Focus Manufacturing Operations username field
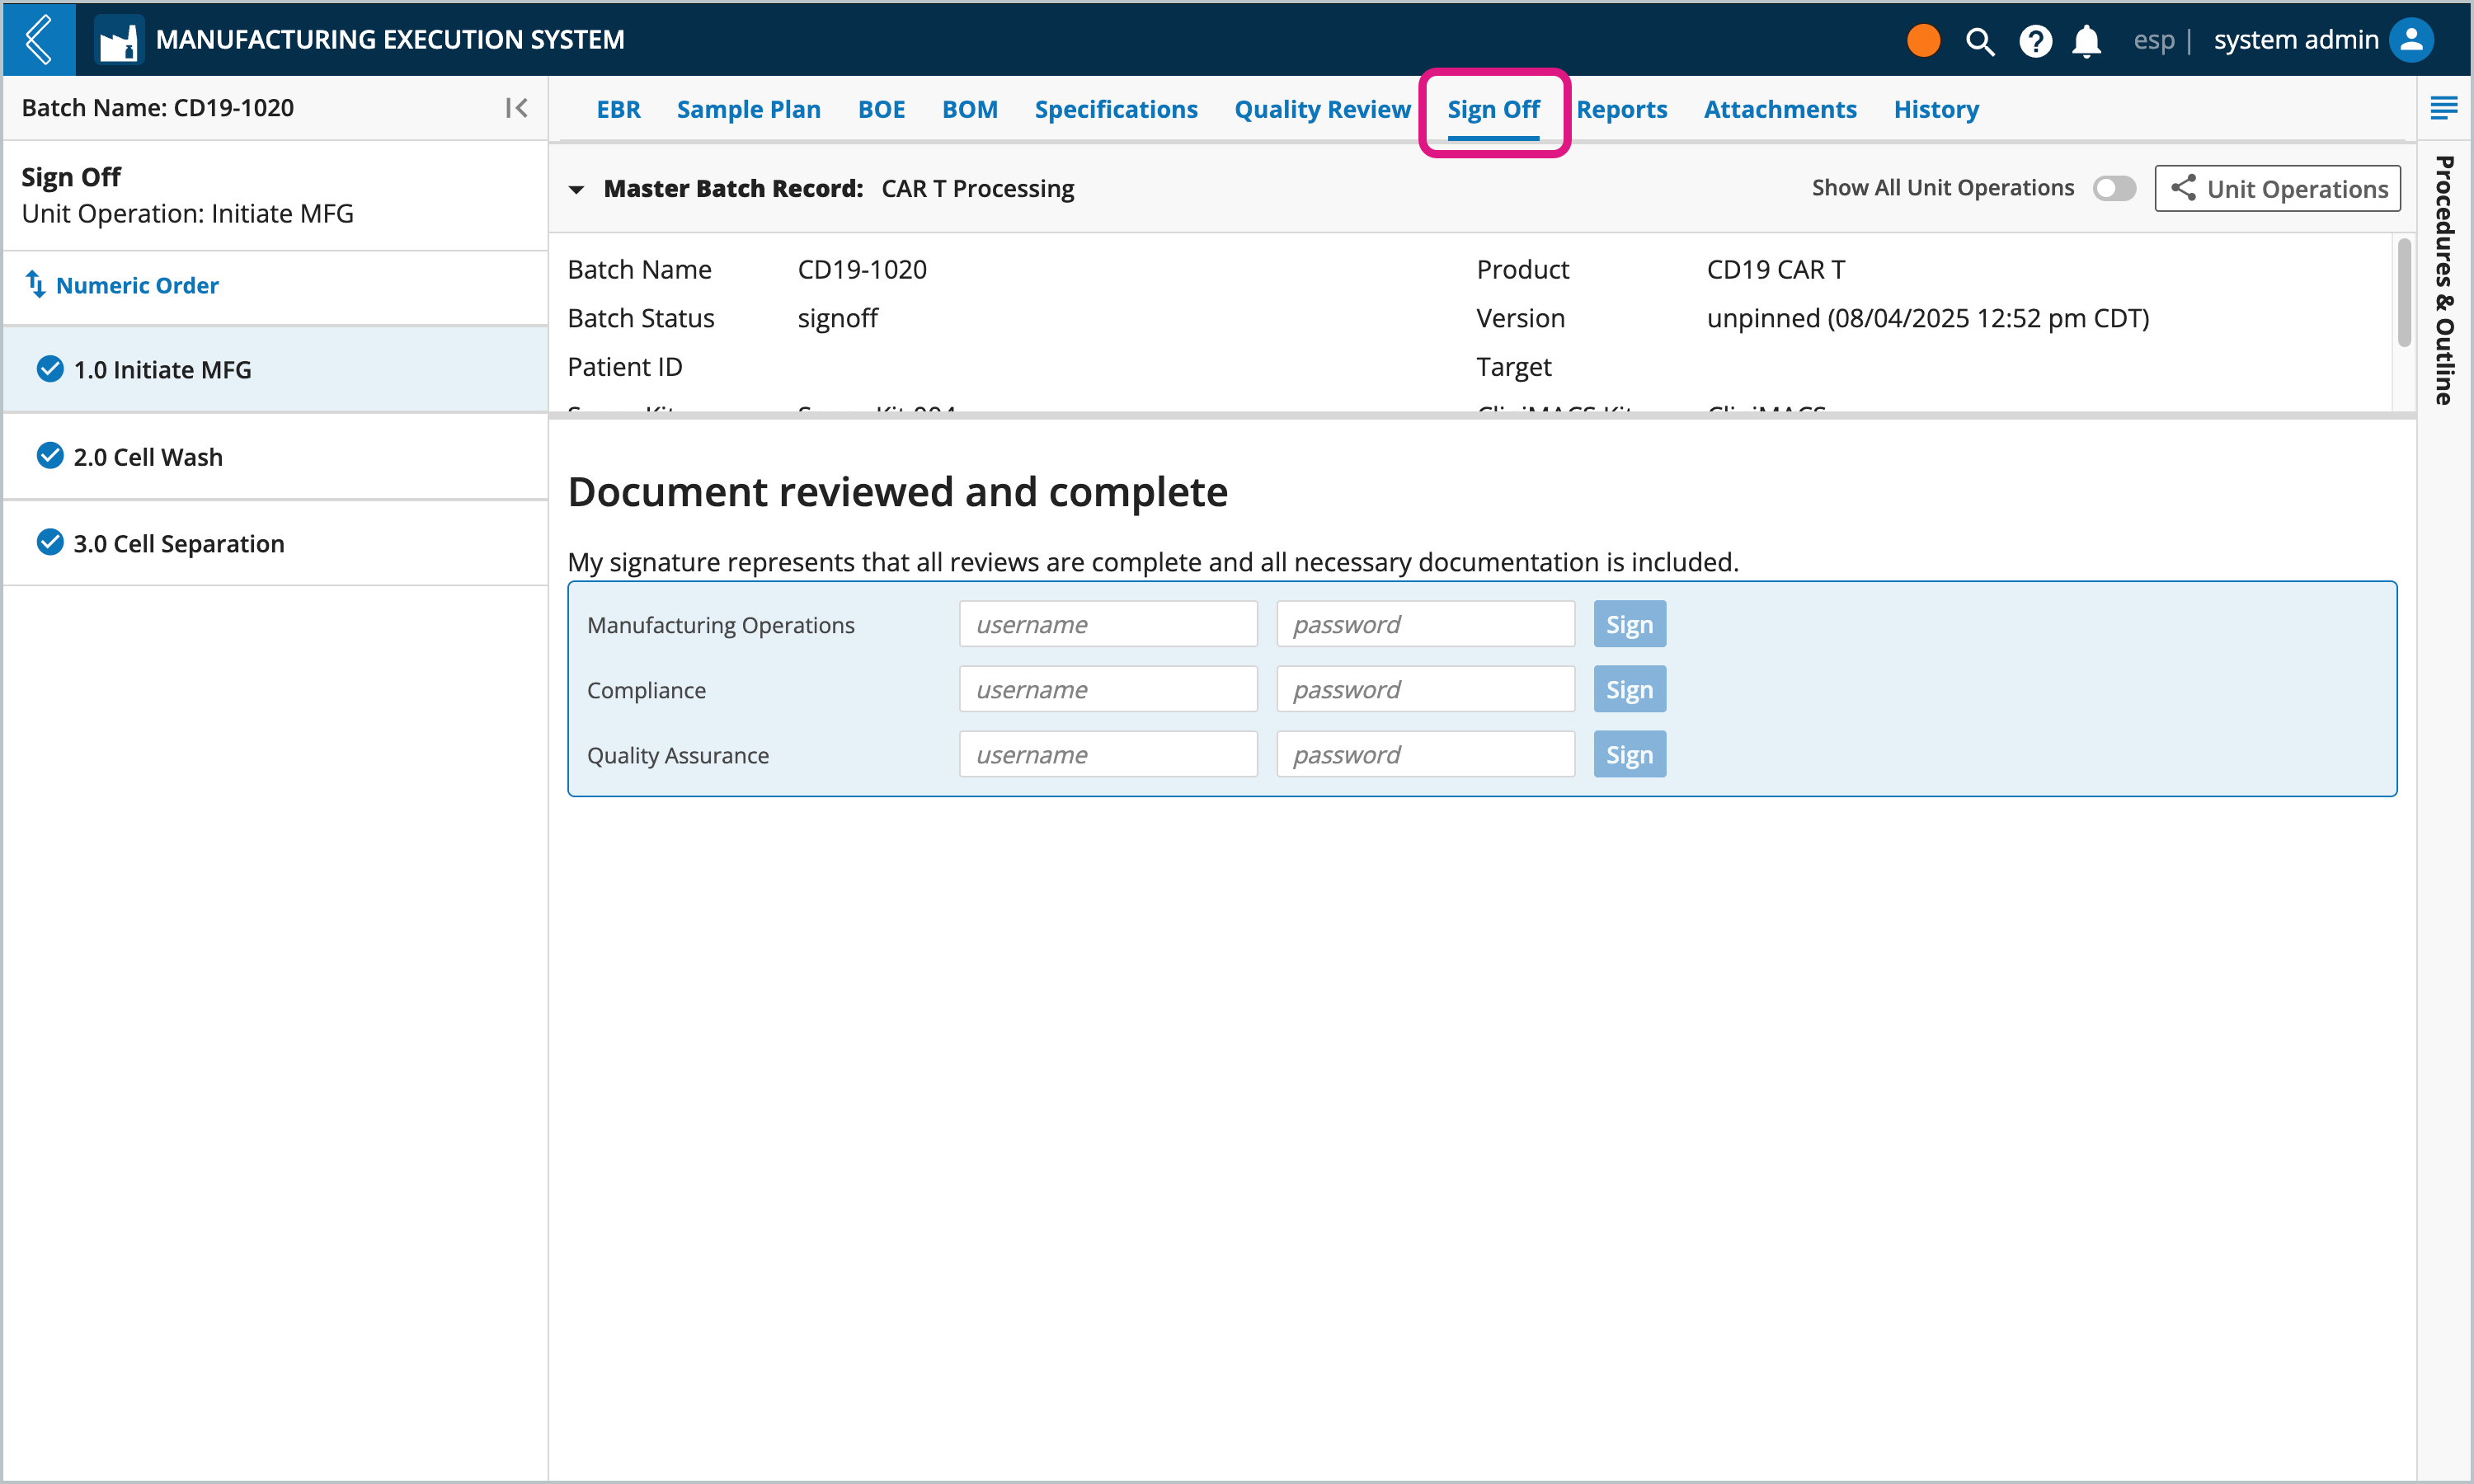 pyautogui.click(x=1108, y=624)
